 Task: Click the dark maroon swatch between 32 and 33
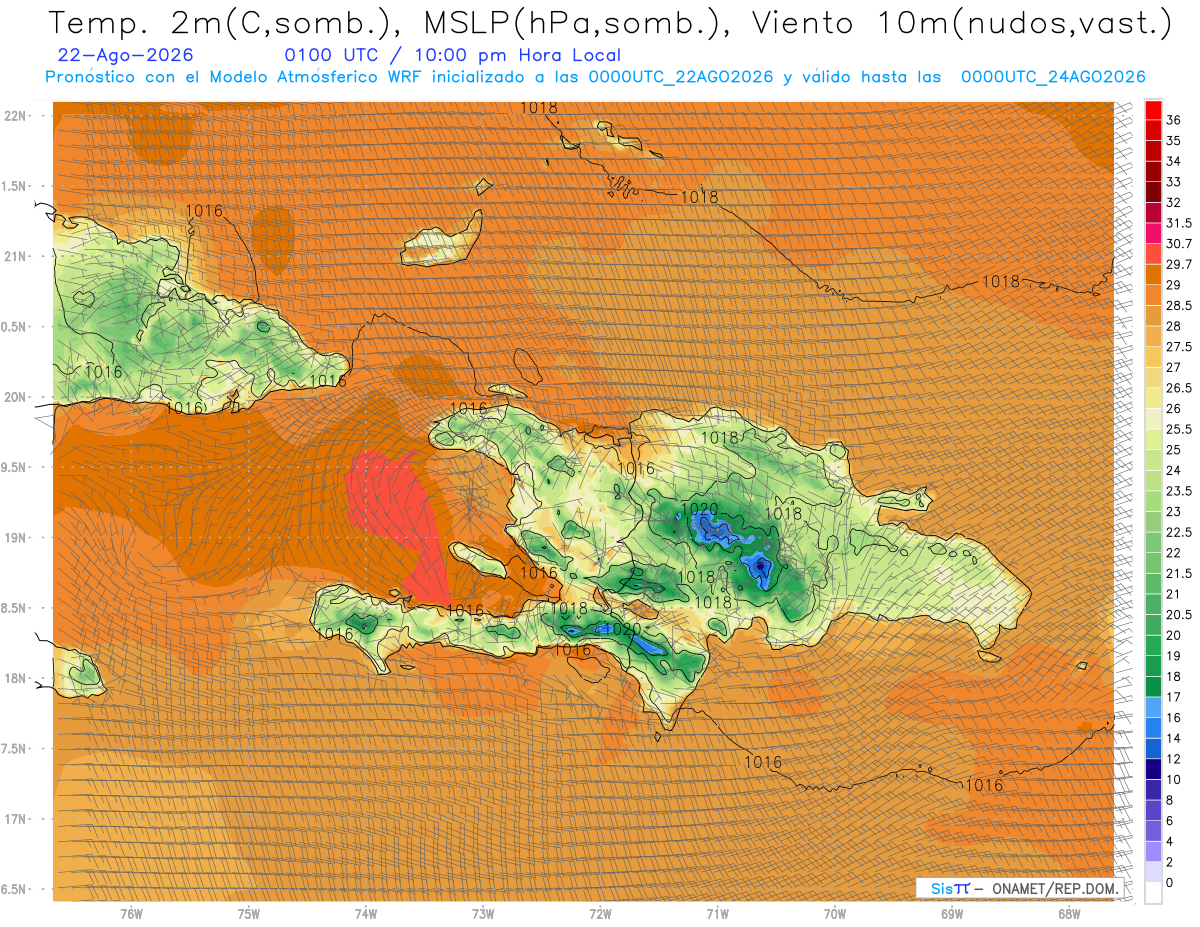point(1153,192)
